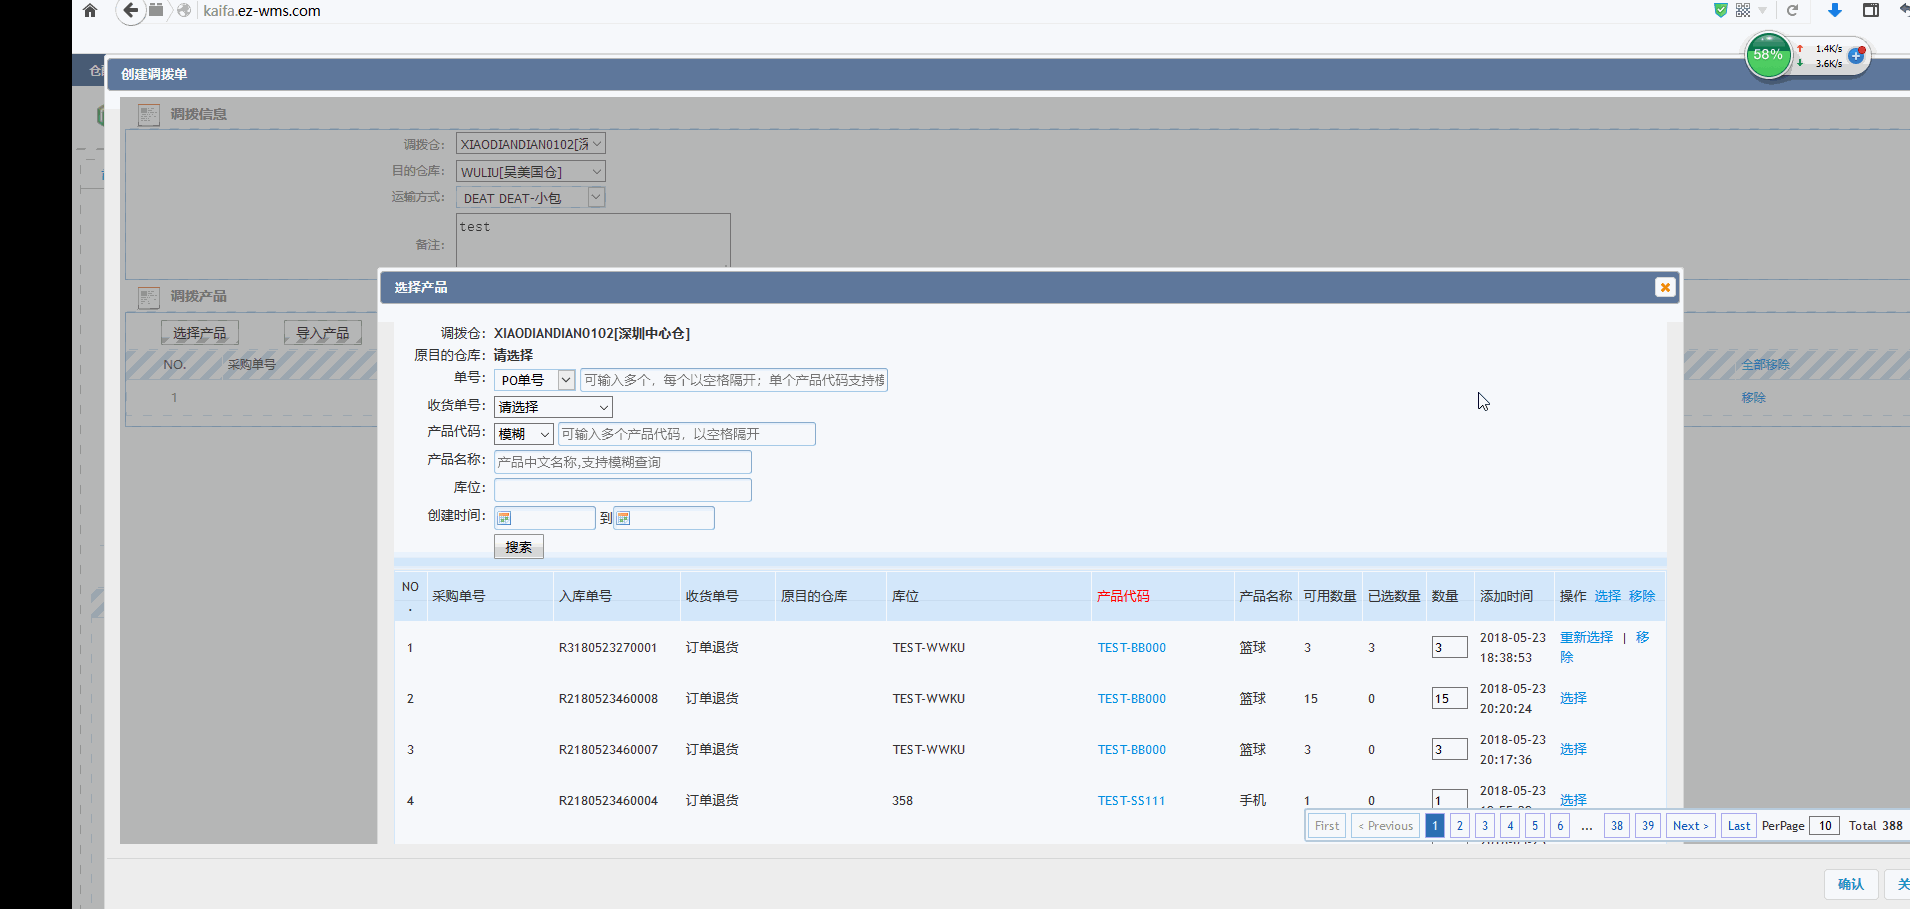Viewport: 1910px width, 909px height.
Task: Click header 移除 remove-all link
Action: click(x=1642, y=596)
